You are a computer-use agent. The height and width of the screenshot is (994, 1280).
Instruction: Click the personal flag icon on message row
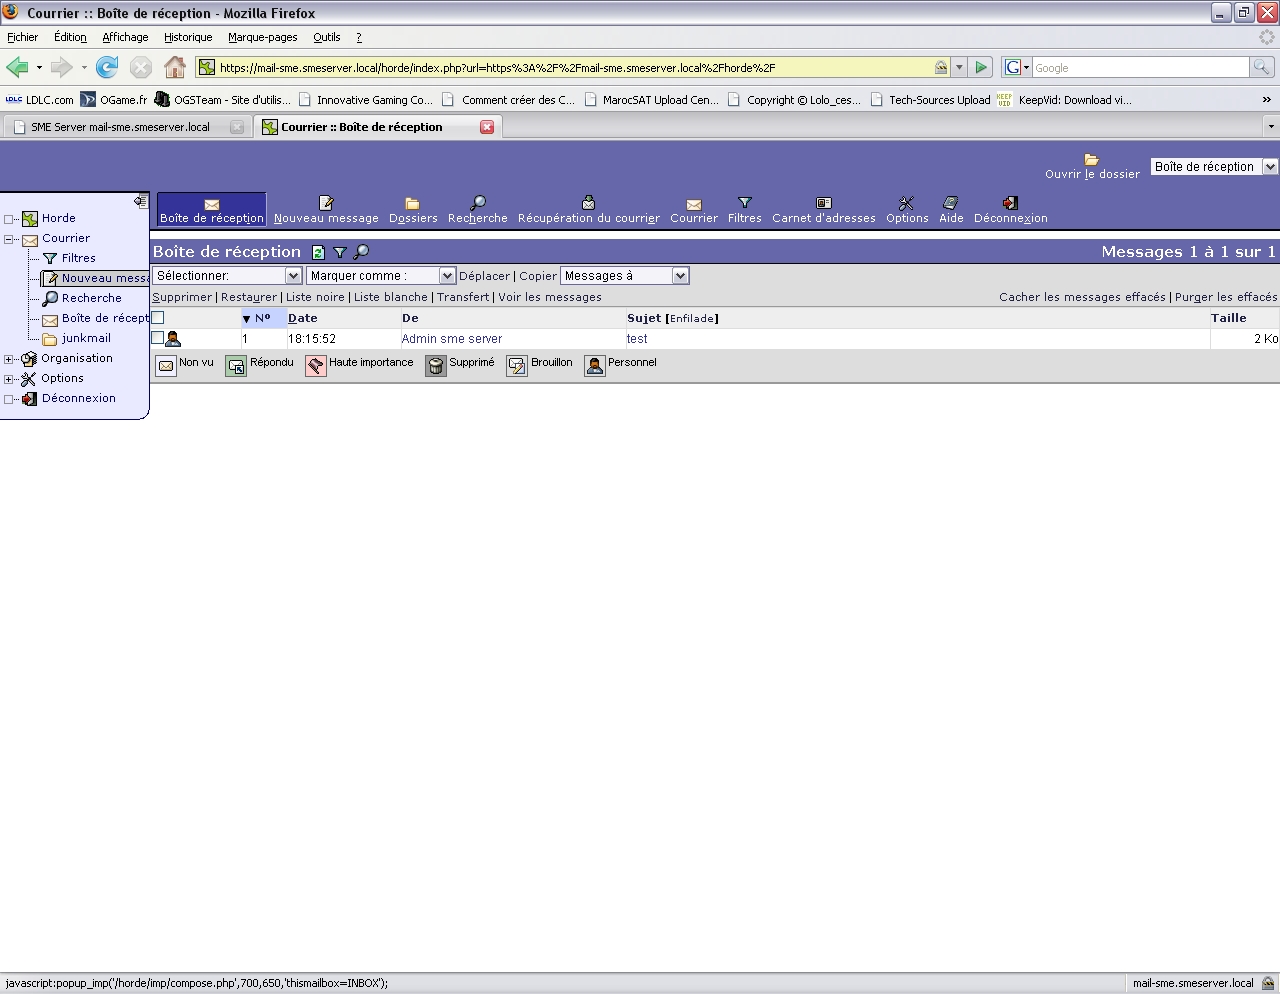(173, 339)
